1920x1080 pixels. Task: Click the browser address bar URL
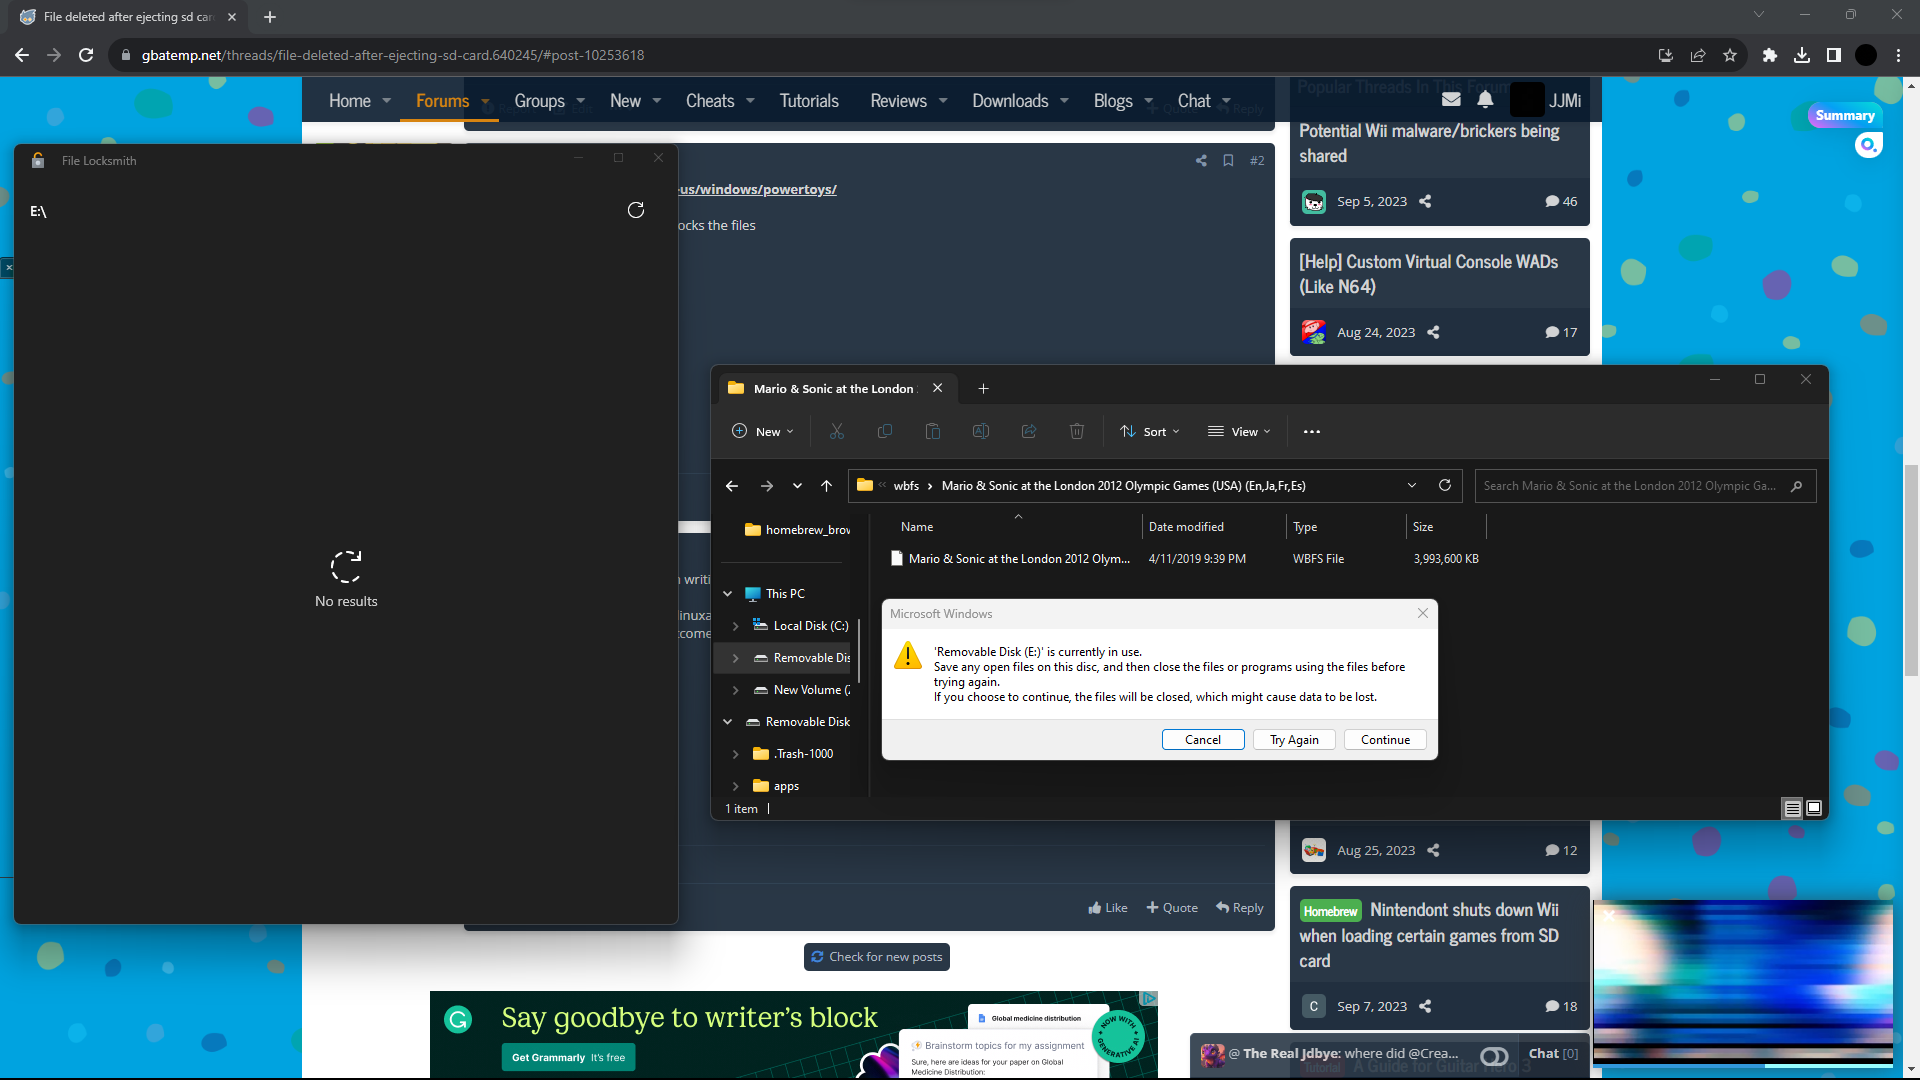(393, 55)
